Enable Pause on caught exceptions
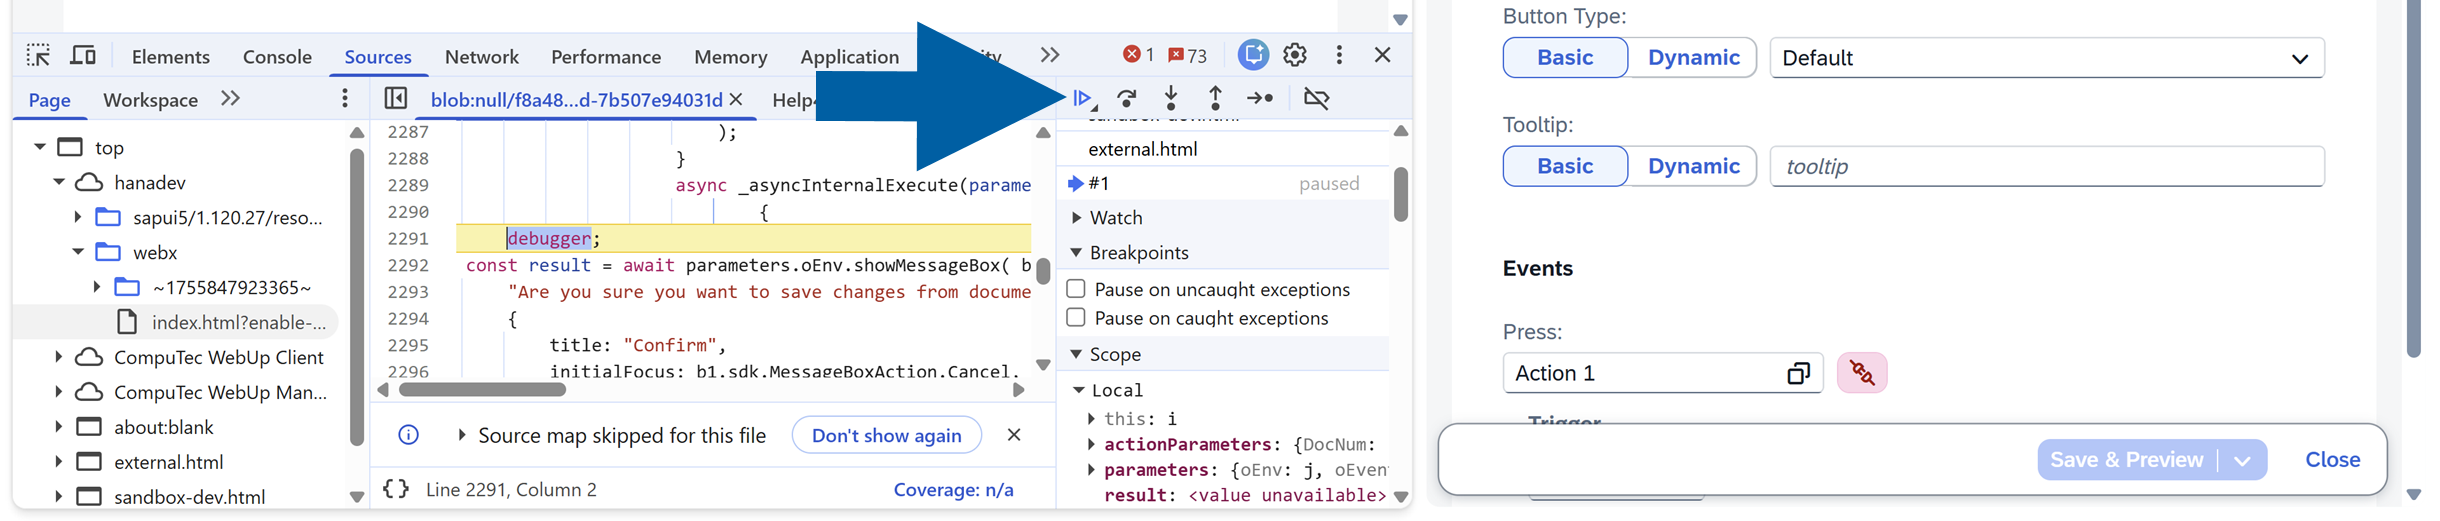This screenshot has width=2440, height=521. (x=1076, y=318)
